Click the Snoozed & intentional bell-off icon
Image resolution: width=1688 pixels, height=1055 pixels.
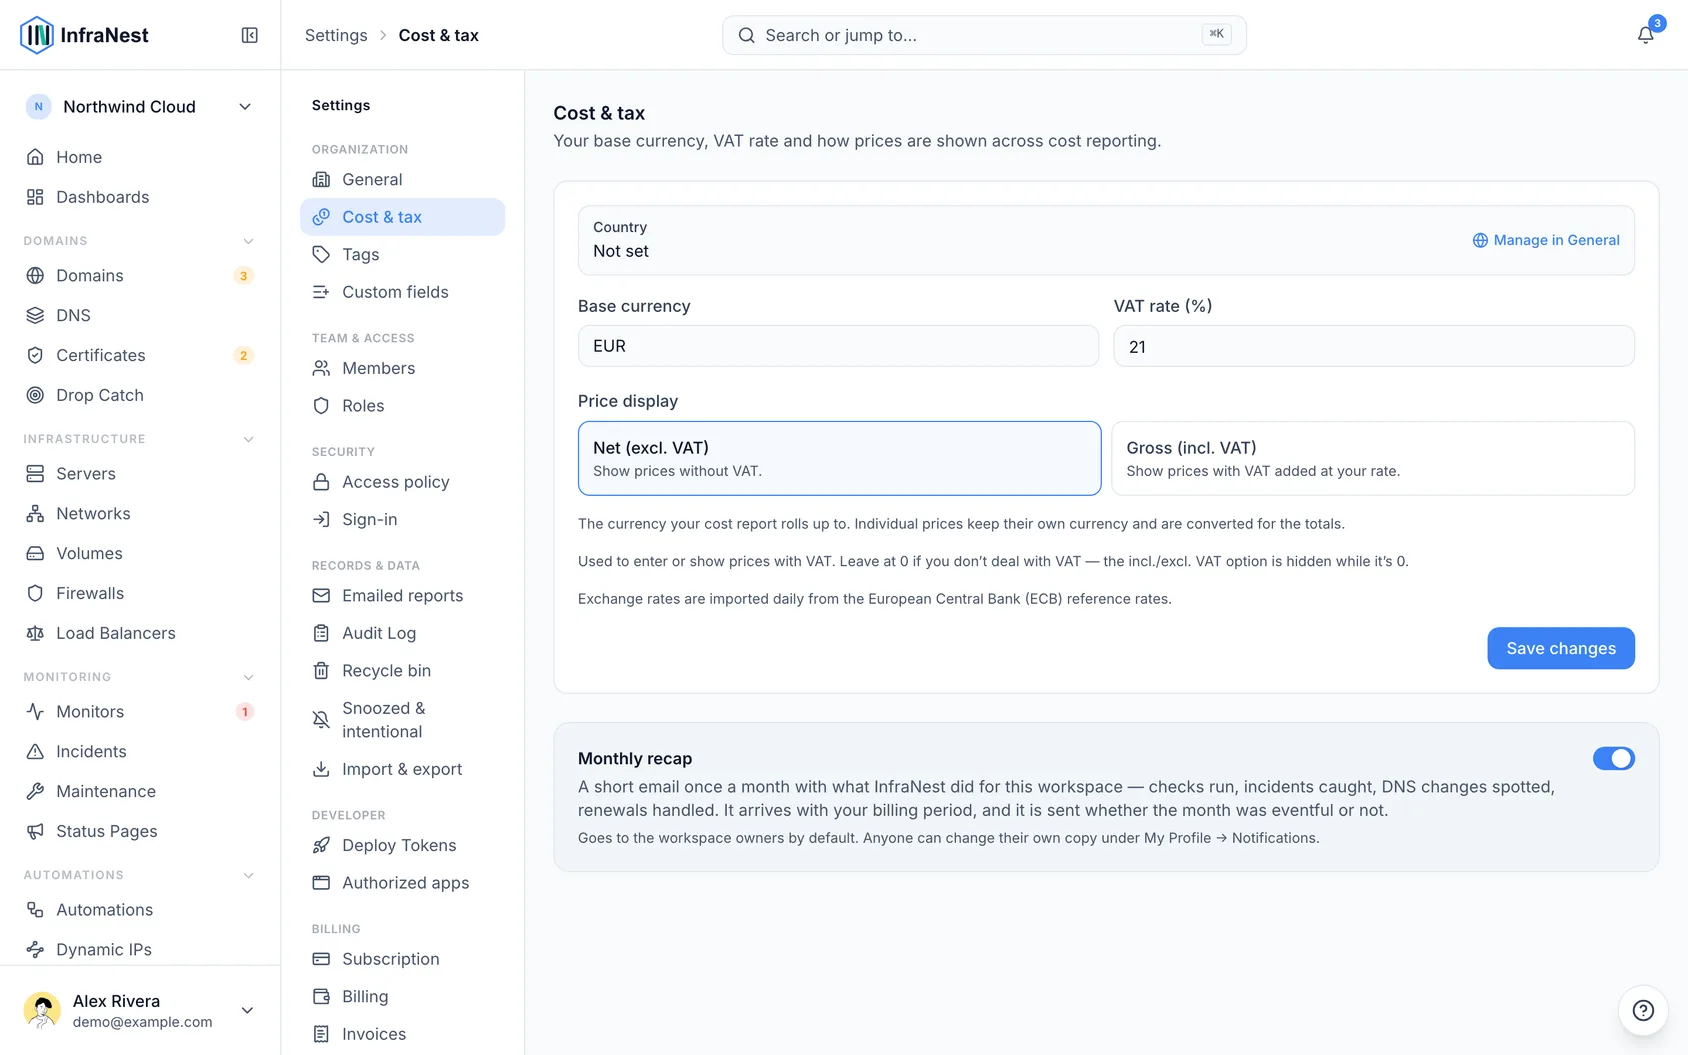(321, 720)
